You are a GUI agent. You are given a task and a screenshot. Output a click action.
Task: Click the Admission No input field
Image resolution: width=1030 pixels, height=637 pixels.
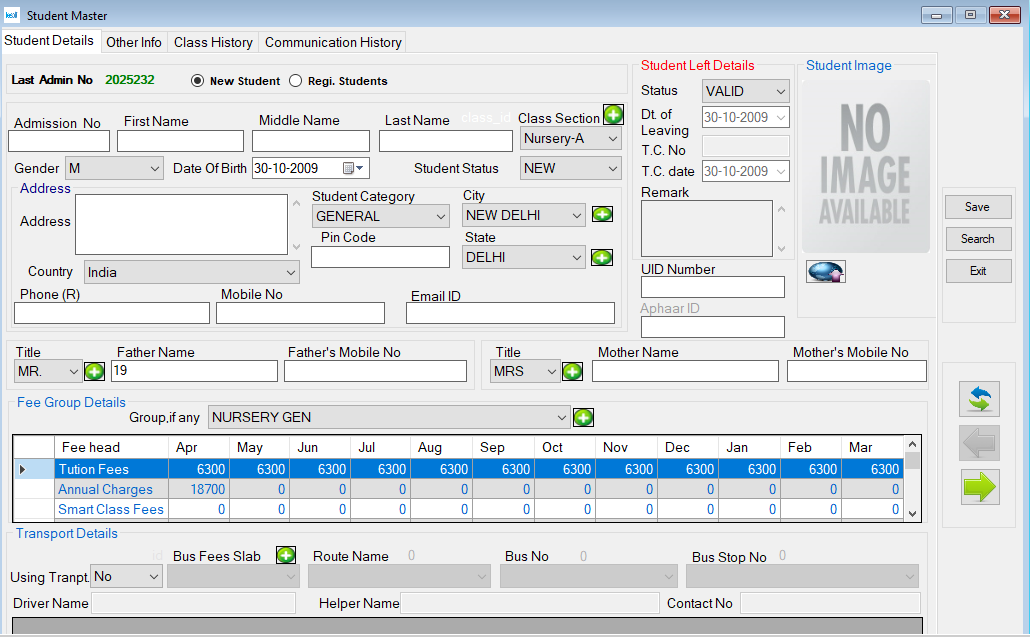(x=59, y=141)
